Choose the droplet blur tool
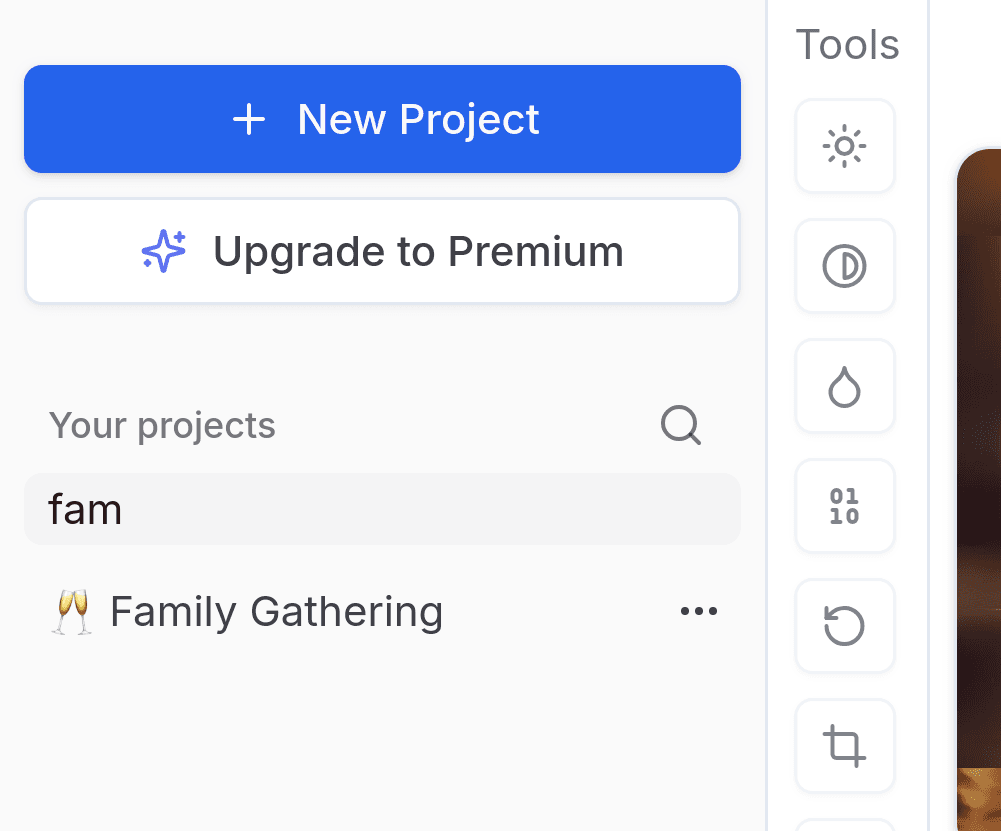 [x=845, y=386]
